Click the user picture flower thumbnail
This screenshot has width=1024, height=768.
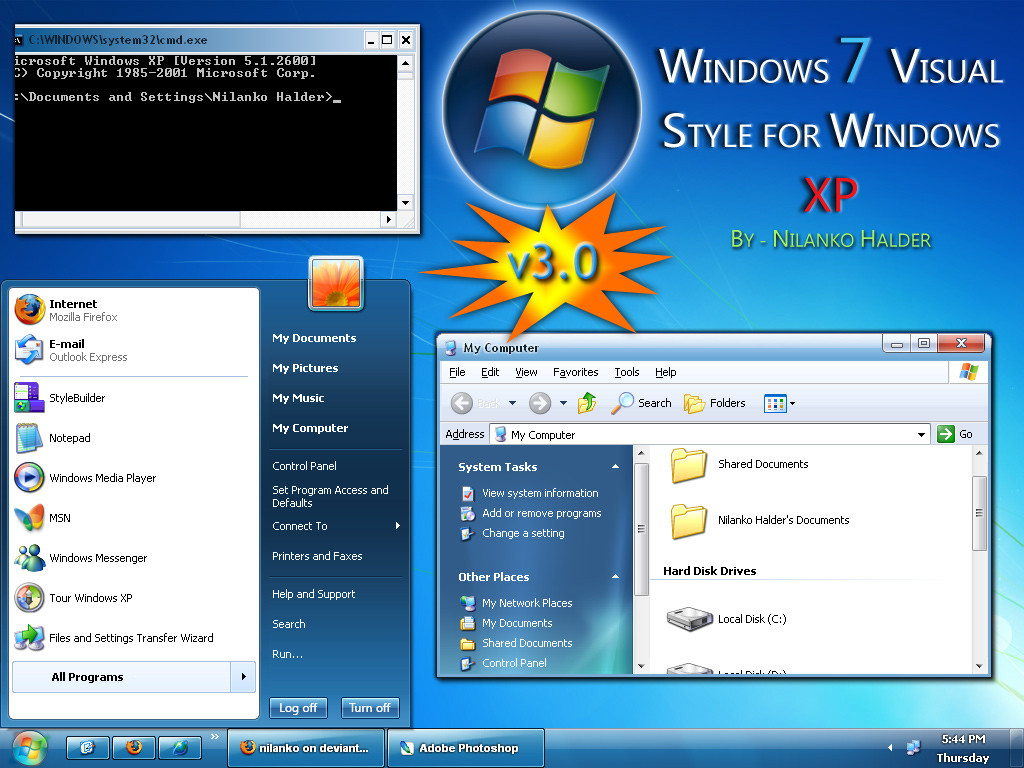(336, 283)
